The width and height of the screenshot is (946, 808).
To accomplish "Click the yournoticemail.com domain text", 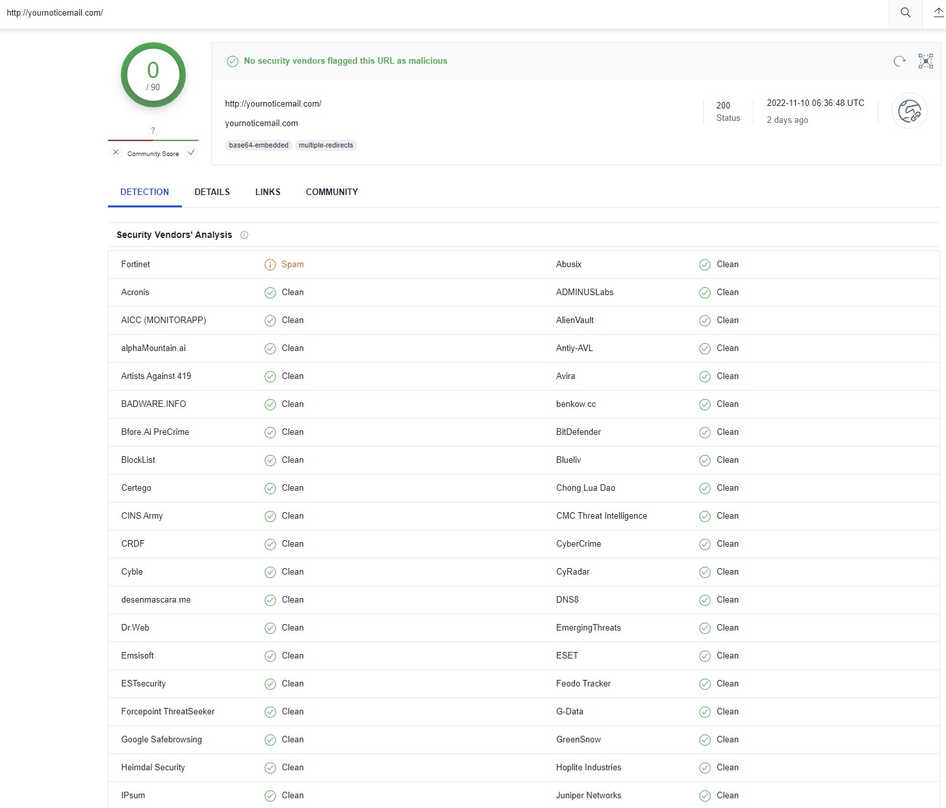I will pyautogui.click(x=261, y=123).
